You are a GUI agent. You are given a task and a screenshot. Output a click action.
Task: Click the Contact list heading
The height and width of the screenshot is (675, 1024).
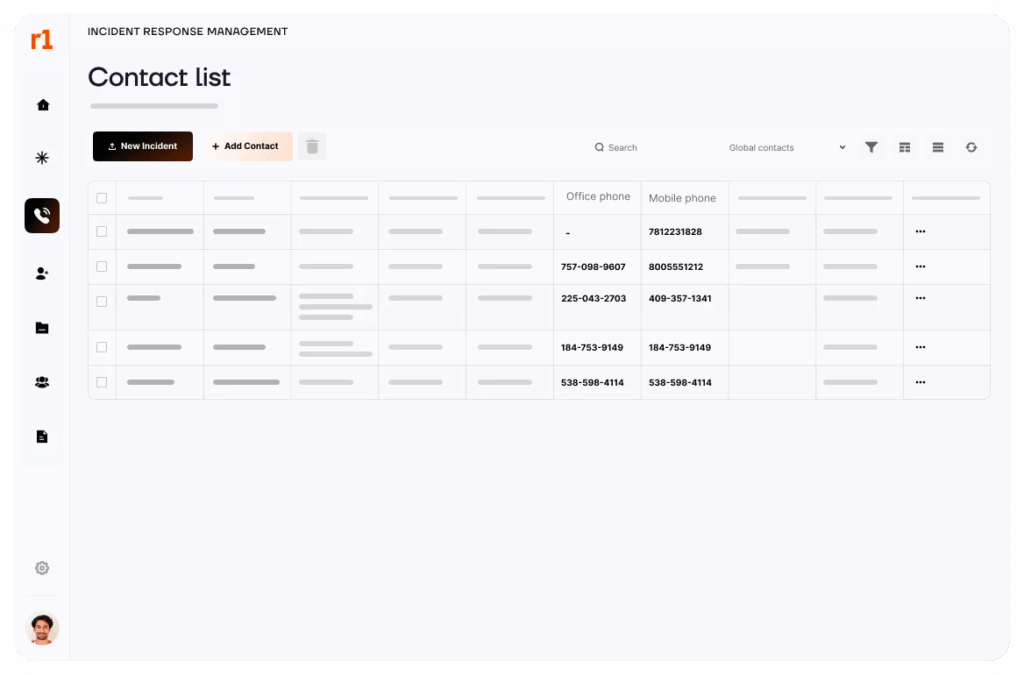pyautogui.click(x=159, y=77)
